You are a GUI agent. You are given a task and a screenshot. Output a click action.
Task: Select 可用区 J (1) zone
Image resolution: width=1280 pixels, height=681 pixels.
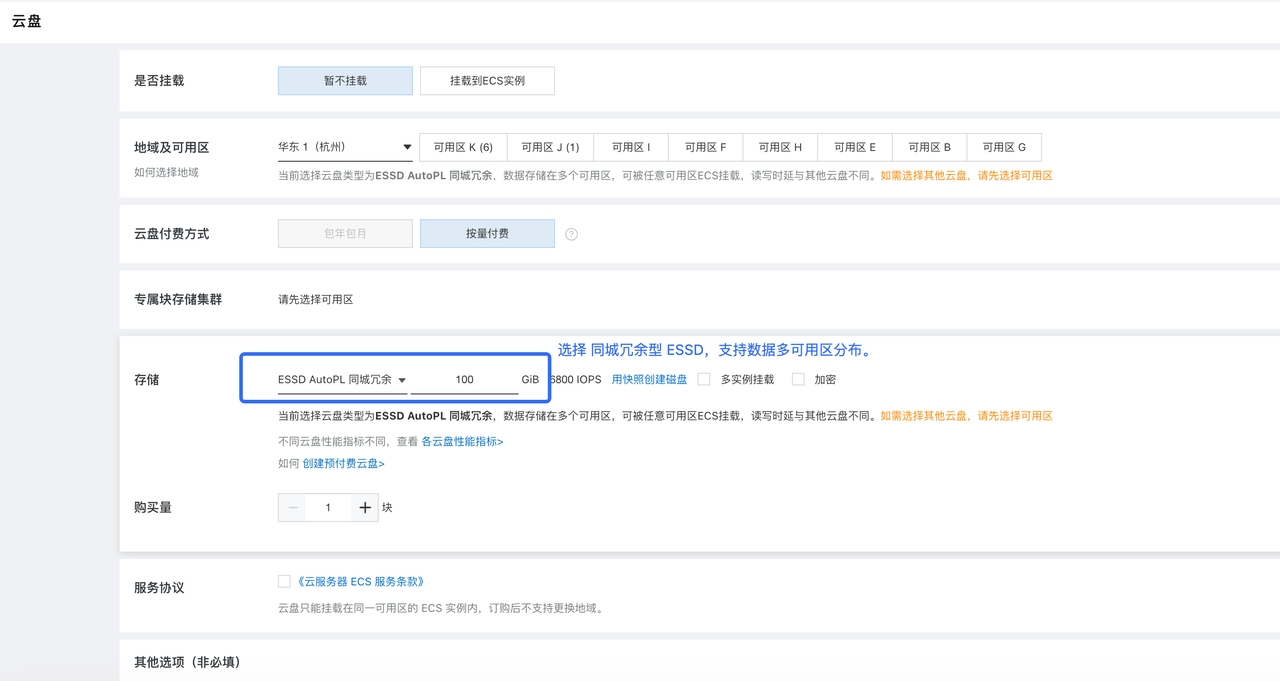pyautogui.click(x=550, y=147)
